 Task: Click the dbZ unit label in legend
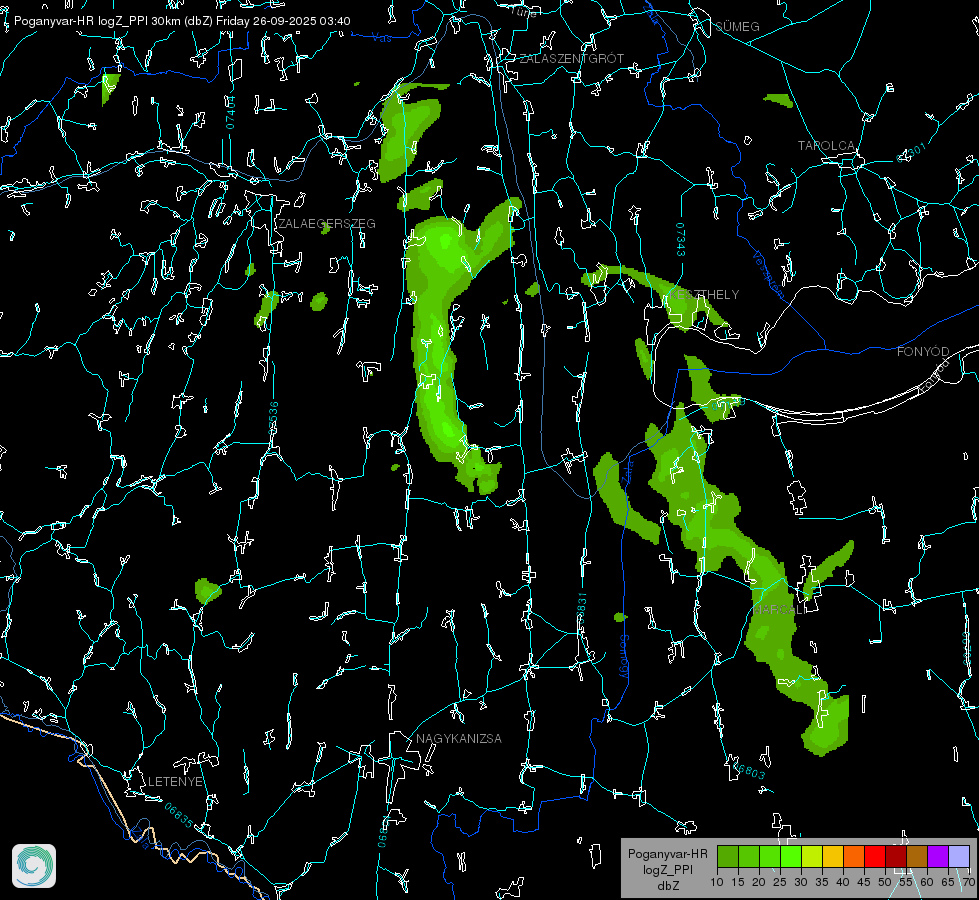click(667, 886)
